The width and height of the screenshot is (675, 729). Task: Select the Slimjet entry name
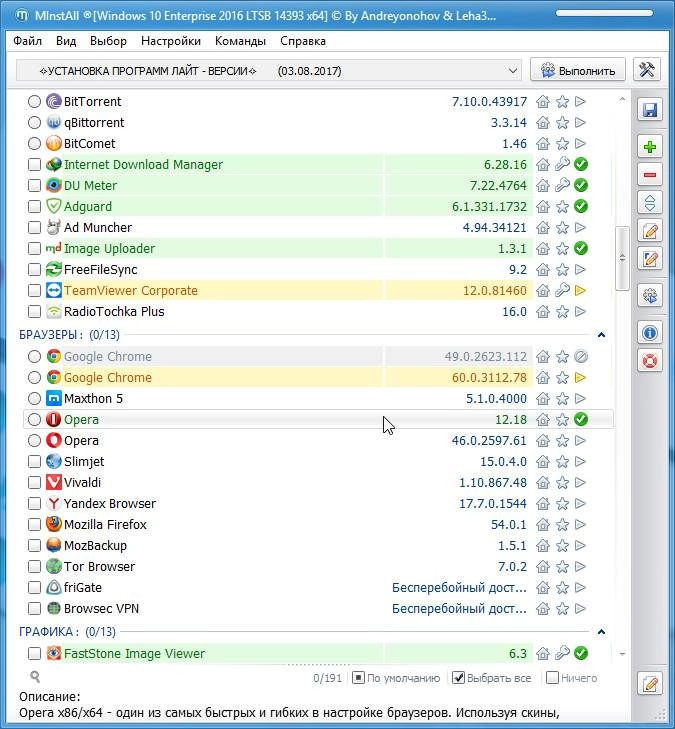pos(84,462)
